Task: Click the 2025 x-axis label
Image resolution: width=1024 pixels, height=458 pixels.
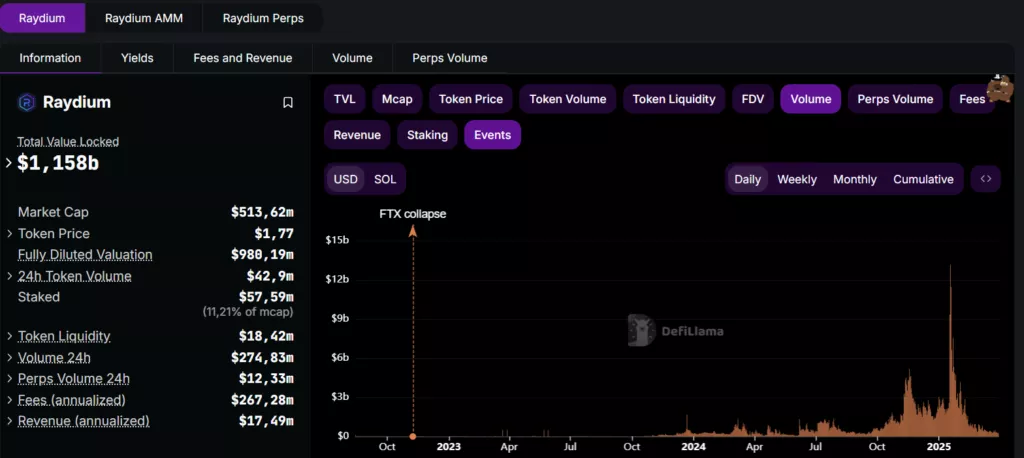Action: 938,448
